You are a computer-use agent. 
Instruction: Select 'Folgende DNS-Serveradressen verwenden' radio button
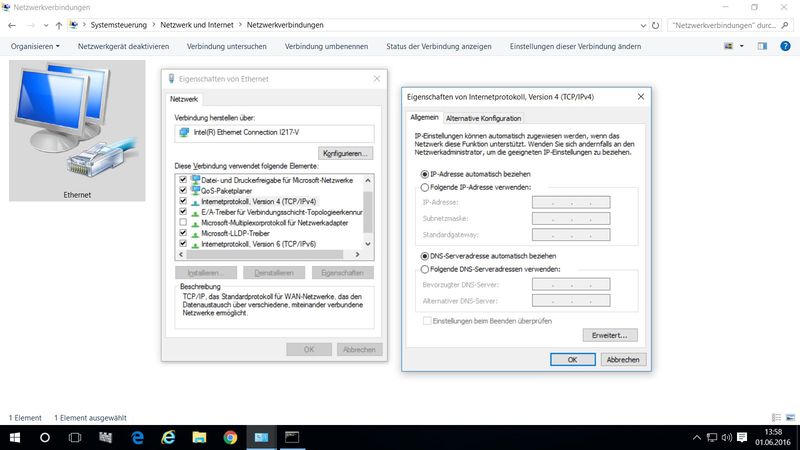(x=425, y=269)
